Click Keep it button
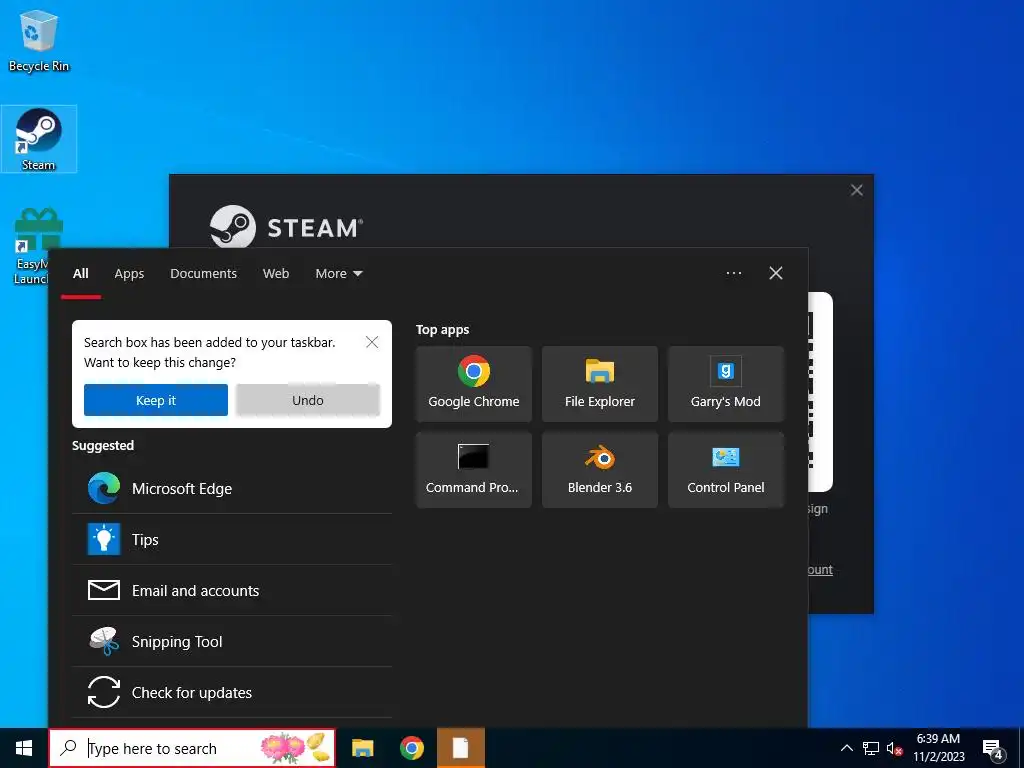 [155, 400]
